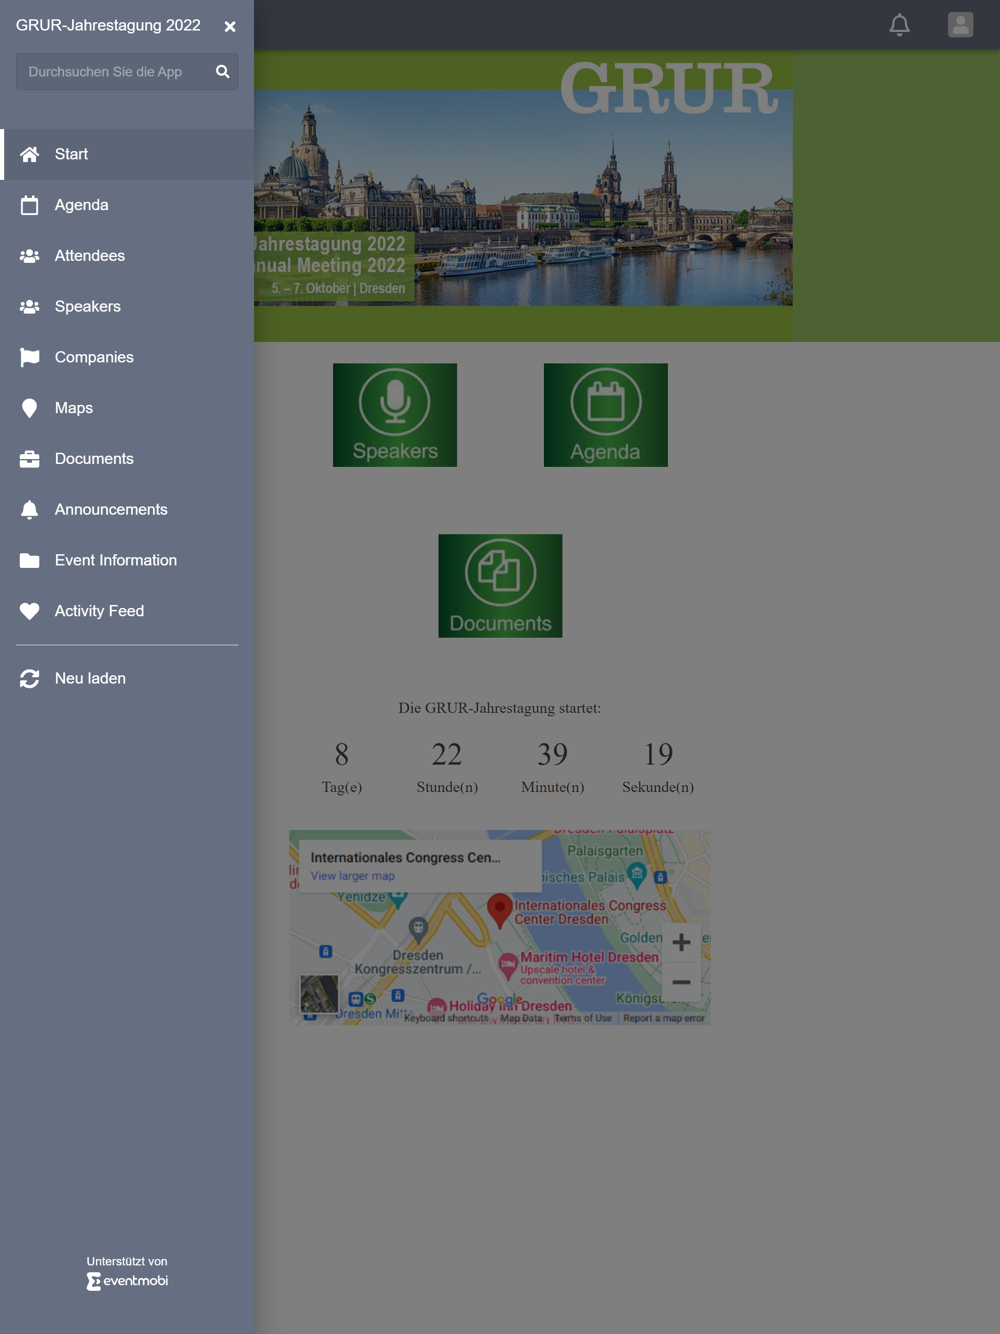Image resolution: width=1000 pixels, height=1334 pixels.
Task: Open the user profile avatar icon
Action: tap(960, 25)
